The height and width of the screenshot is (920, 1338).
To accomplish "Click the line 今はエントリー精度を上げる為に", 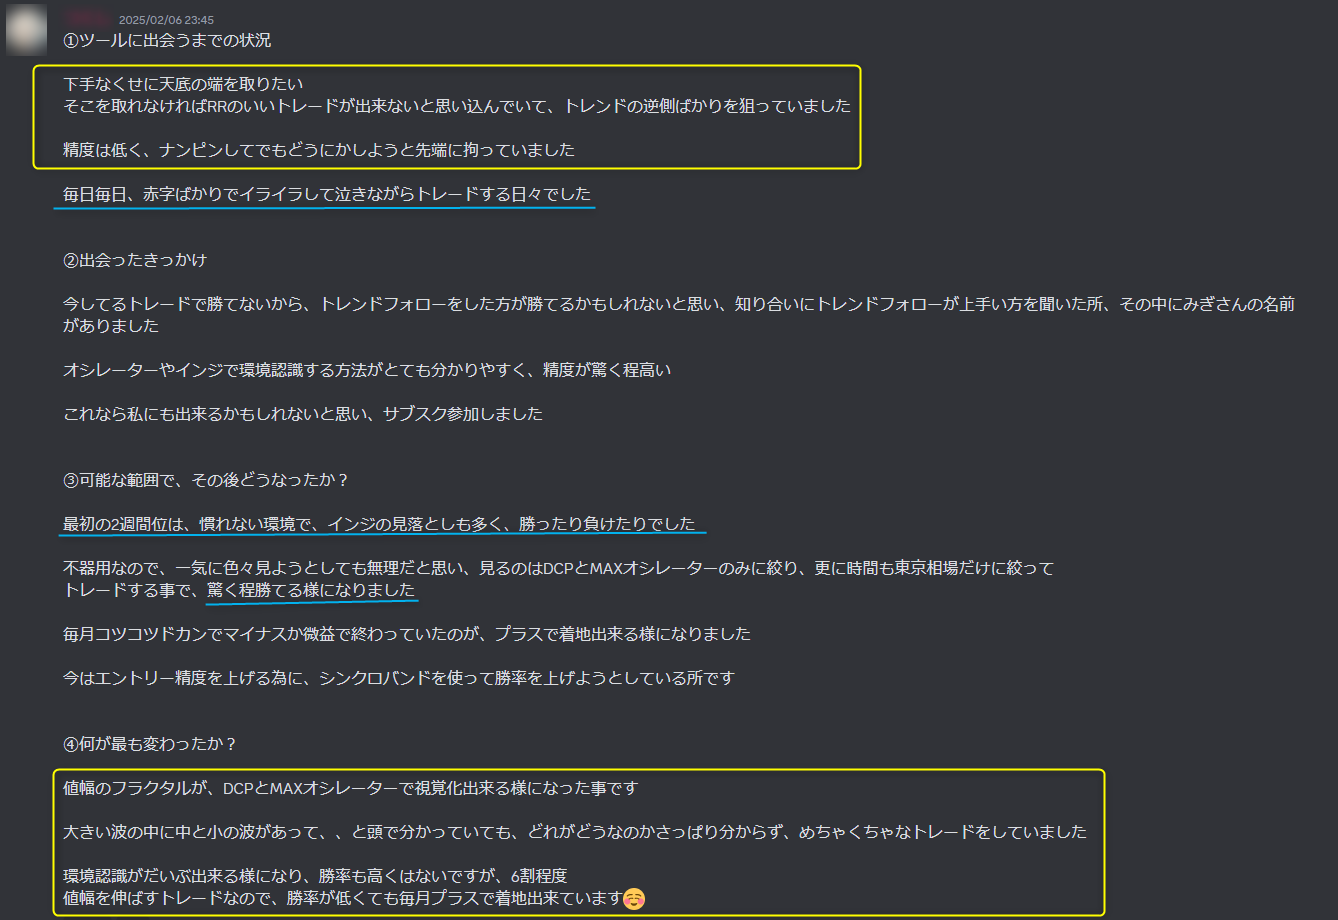I will point(399,678).
